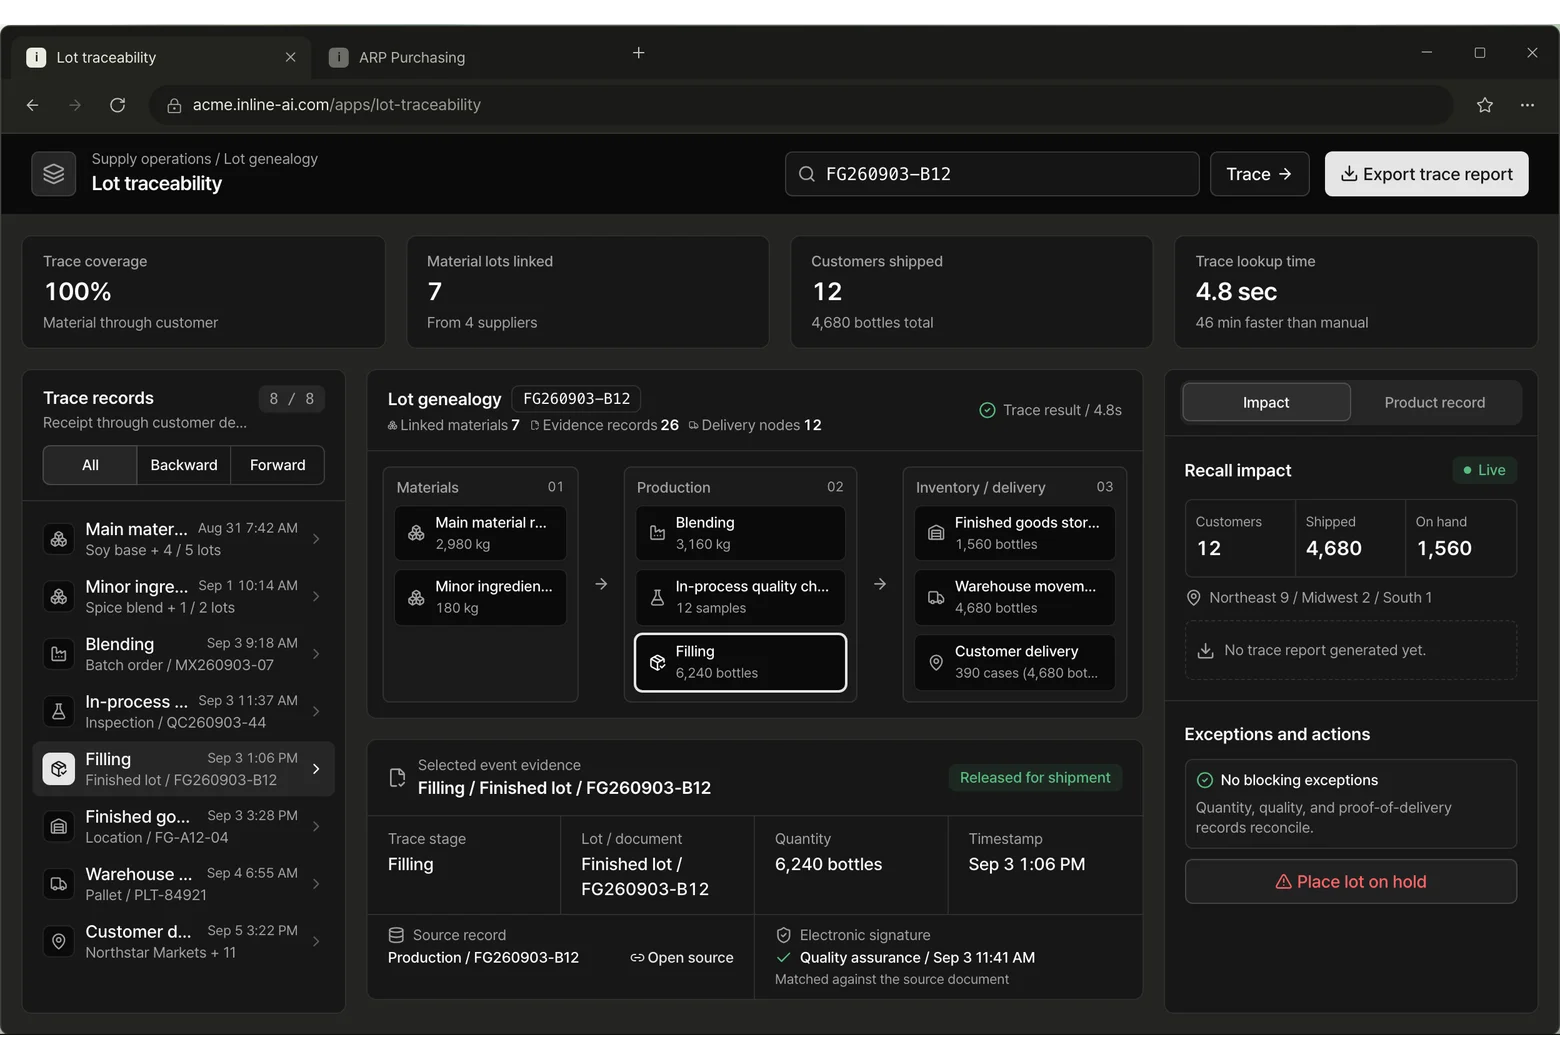This screenshot has height=1060, width=1560.
Task: Select the All trace filter
Action: (90, 465)
